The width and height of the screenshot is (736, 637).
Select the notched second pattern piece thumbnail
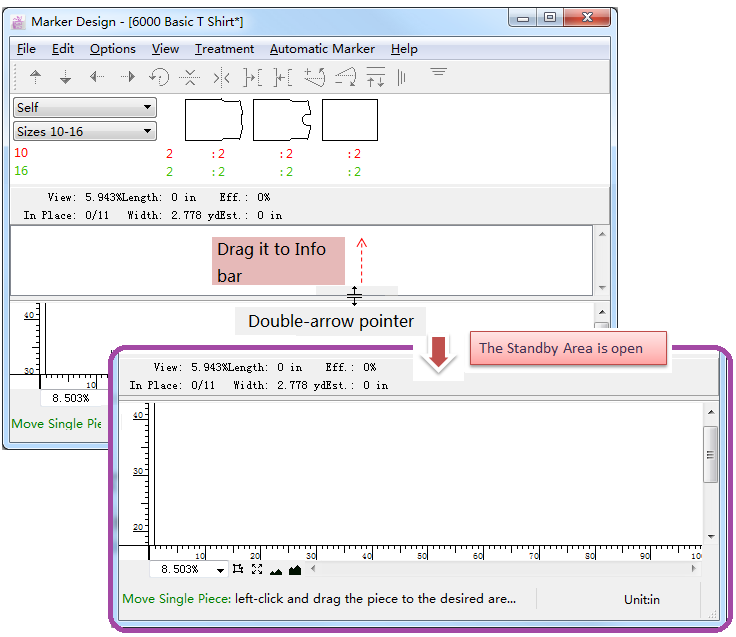tap(283, 120)
